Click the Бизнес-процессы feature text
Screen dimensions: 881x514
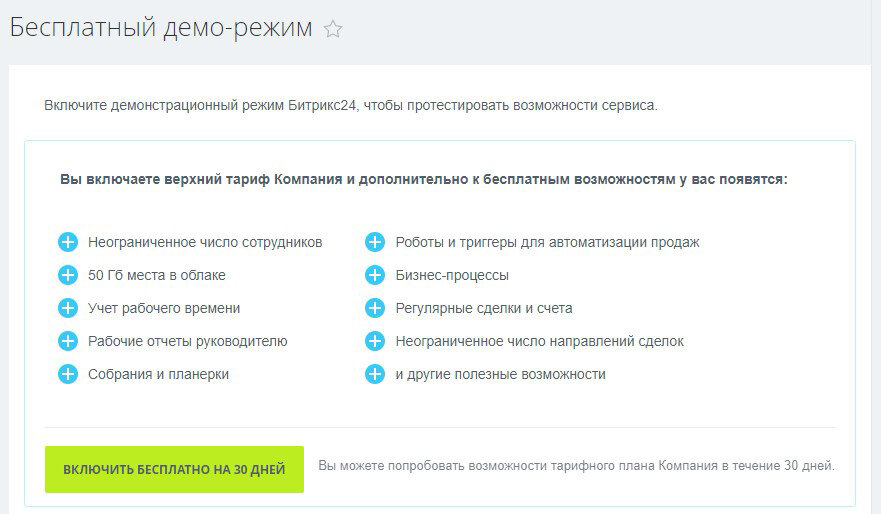coord(452,275)
